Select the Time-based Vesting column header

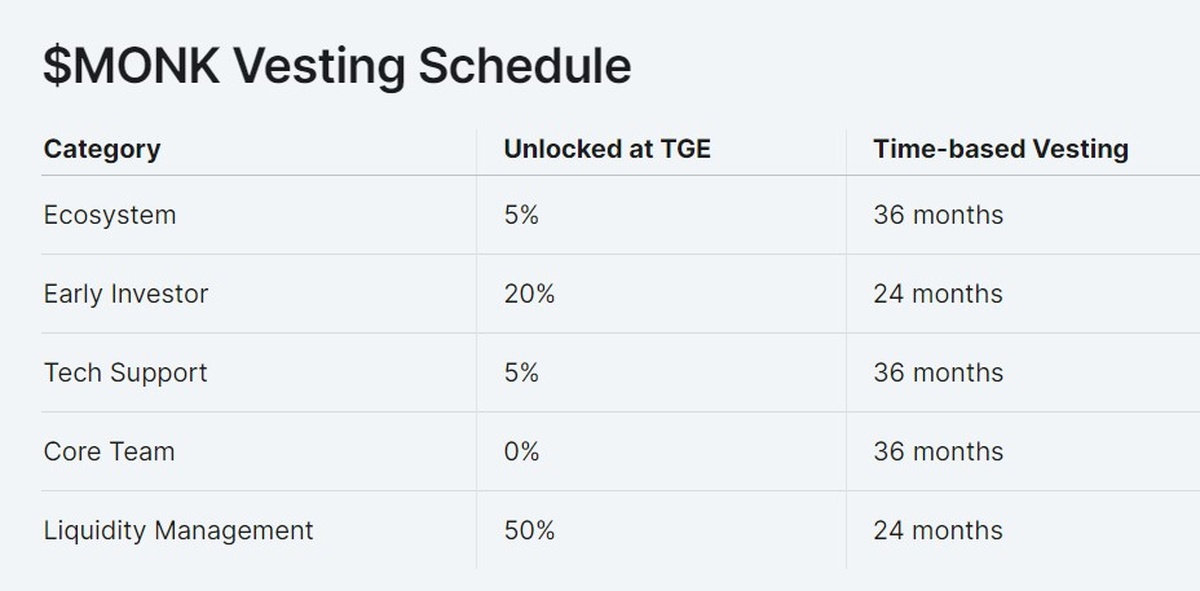point(1000,150)
